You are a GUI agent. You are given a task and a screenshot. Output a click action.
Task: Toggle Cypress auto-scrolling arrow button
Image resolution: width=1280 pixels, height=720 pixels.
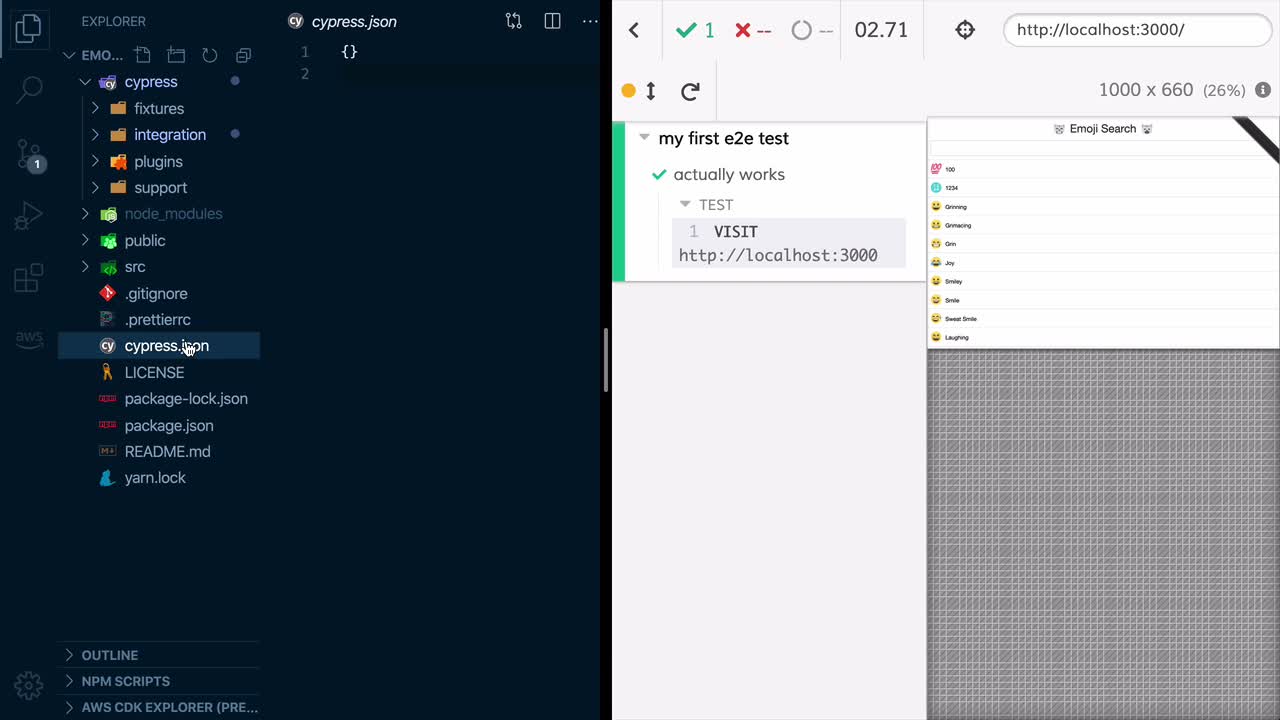click(651, 91)
